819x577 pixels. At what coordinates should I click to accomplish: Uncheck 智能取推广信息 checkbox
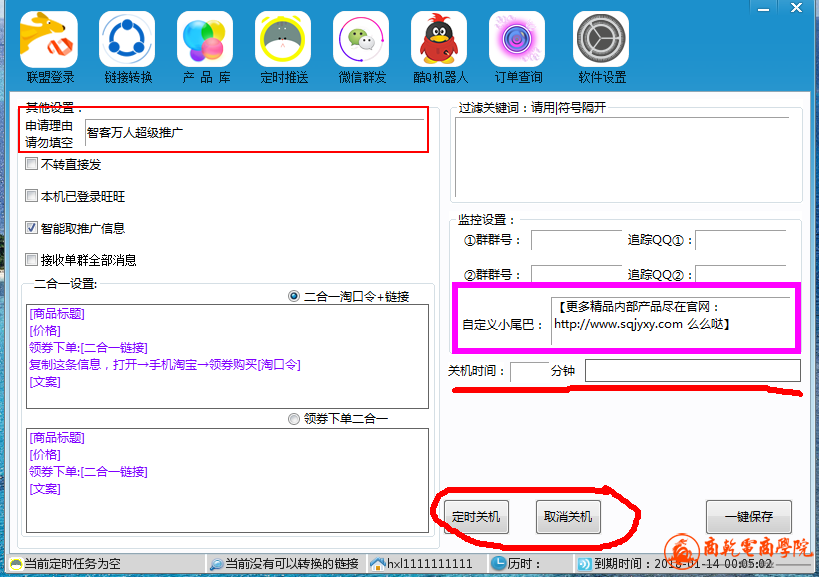tap(31, 228)
